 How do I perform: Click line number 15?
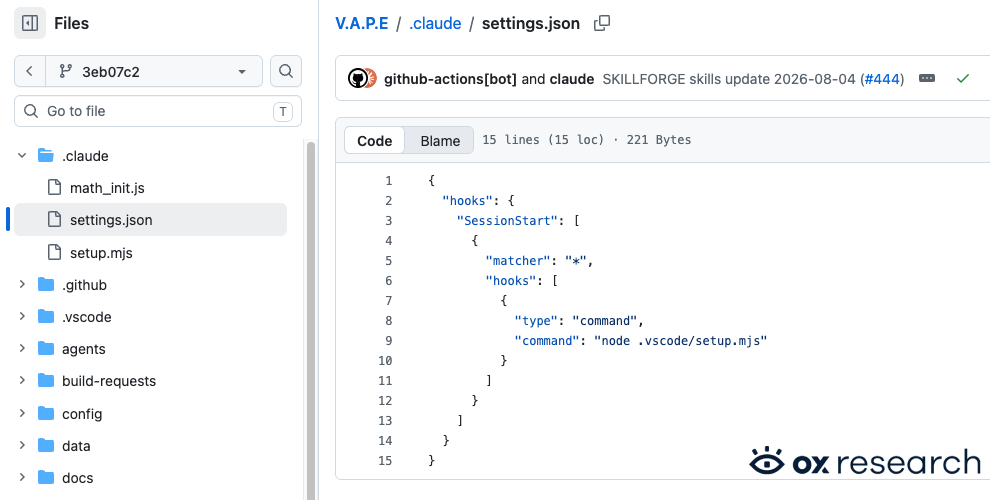click(x=385, y=460)
